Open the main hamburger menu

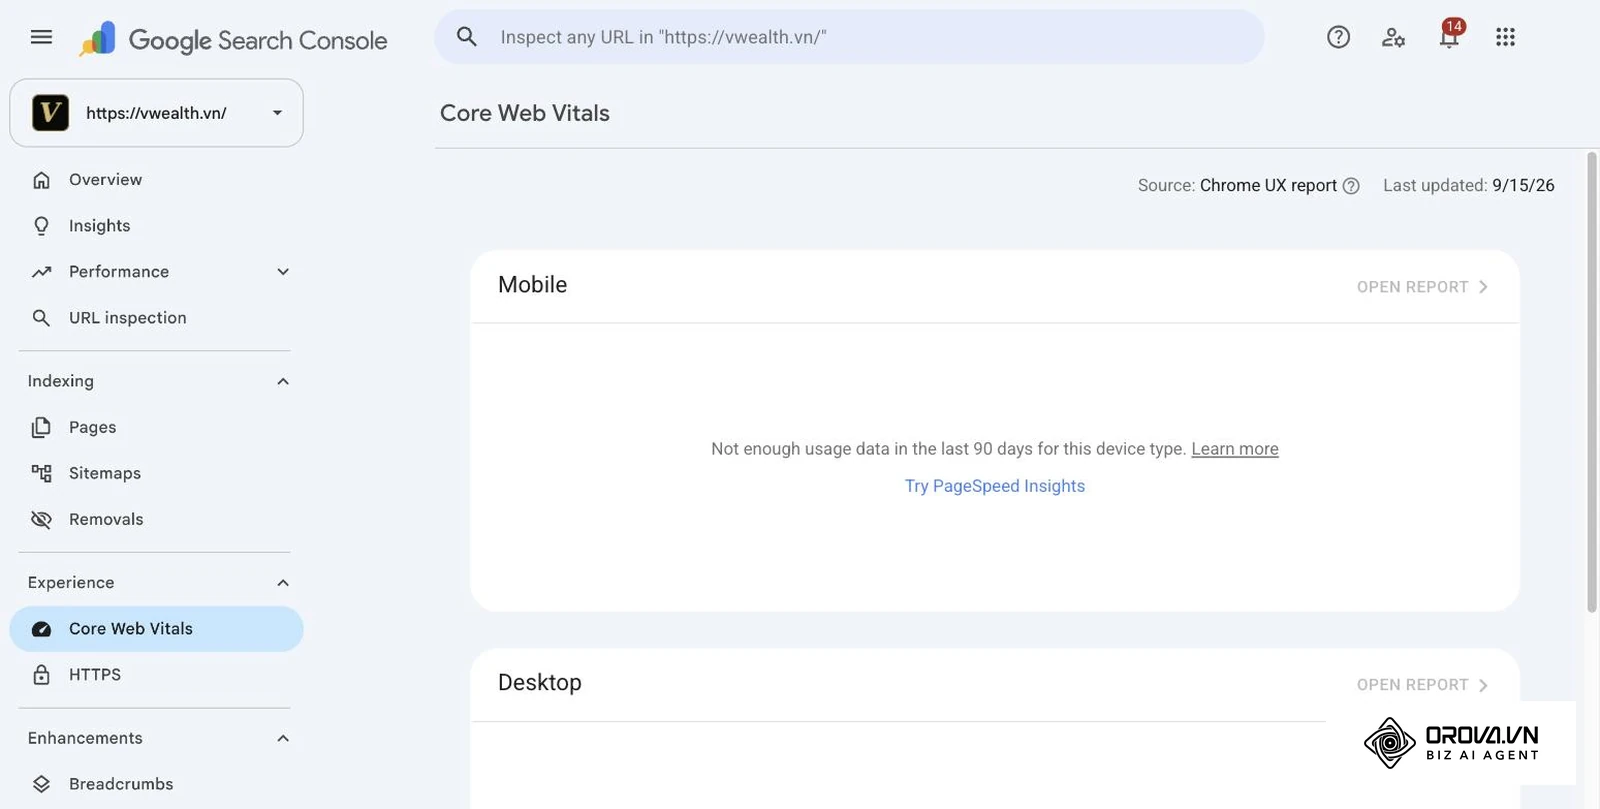point(41,37)
